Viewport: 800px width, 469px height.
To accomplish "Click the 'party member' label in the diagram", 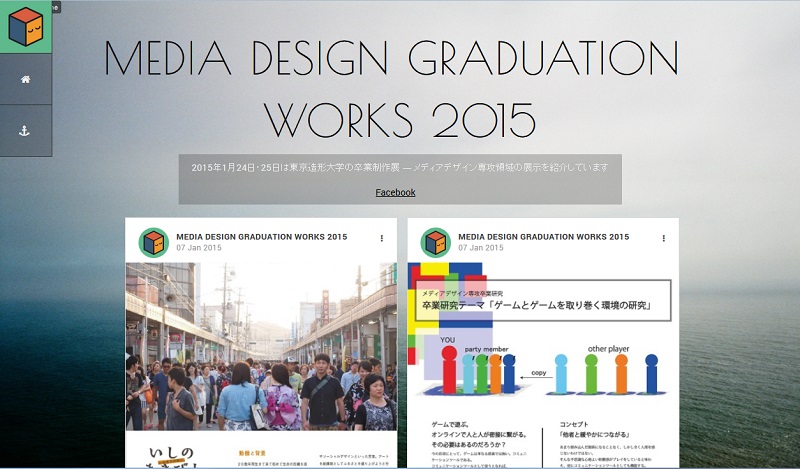I will (486, 350).
